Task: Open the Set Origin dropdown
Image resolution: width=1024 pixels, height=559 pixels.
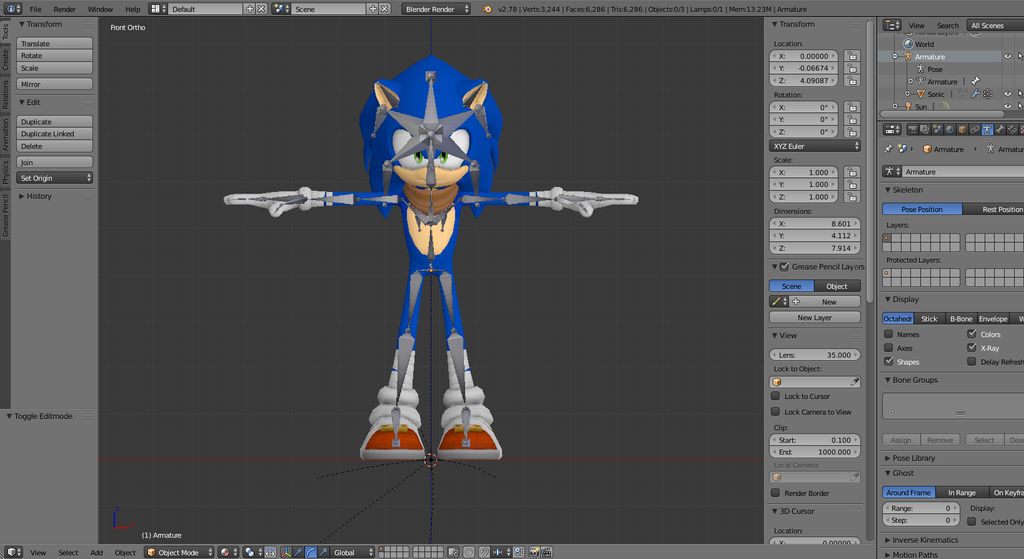Action: [54, 178]
